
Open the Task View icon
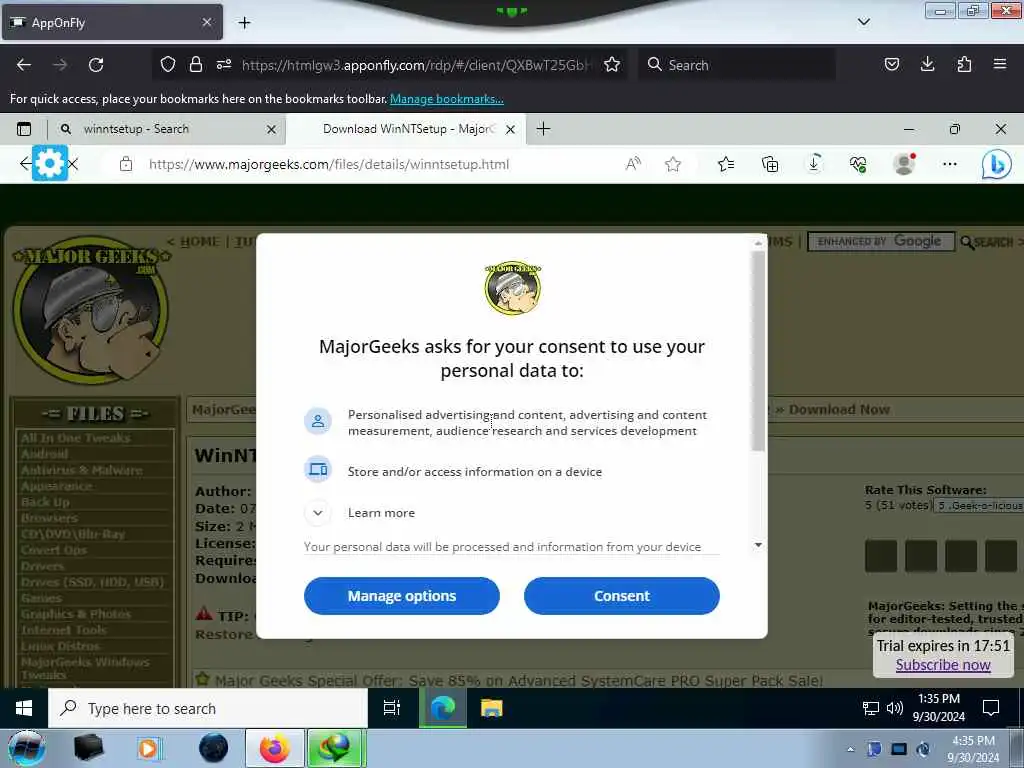[x=391, y=708]
